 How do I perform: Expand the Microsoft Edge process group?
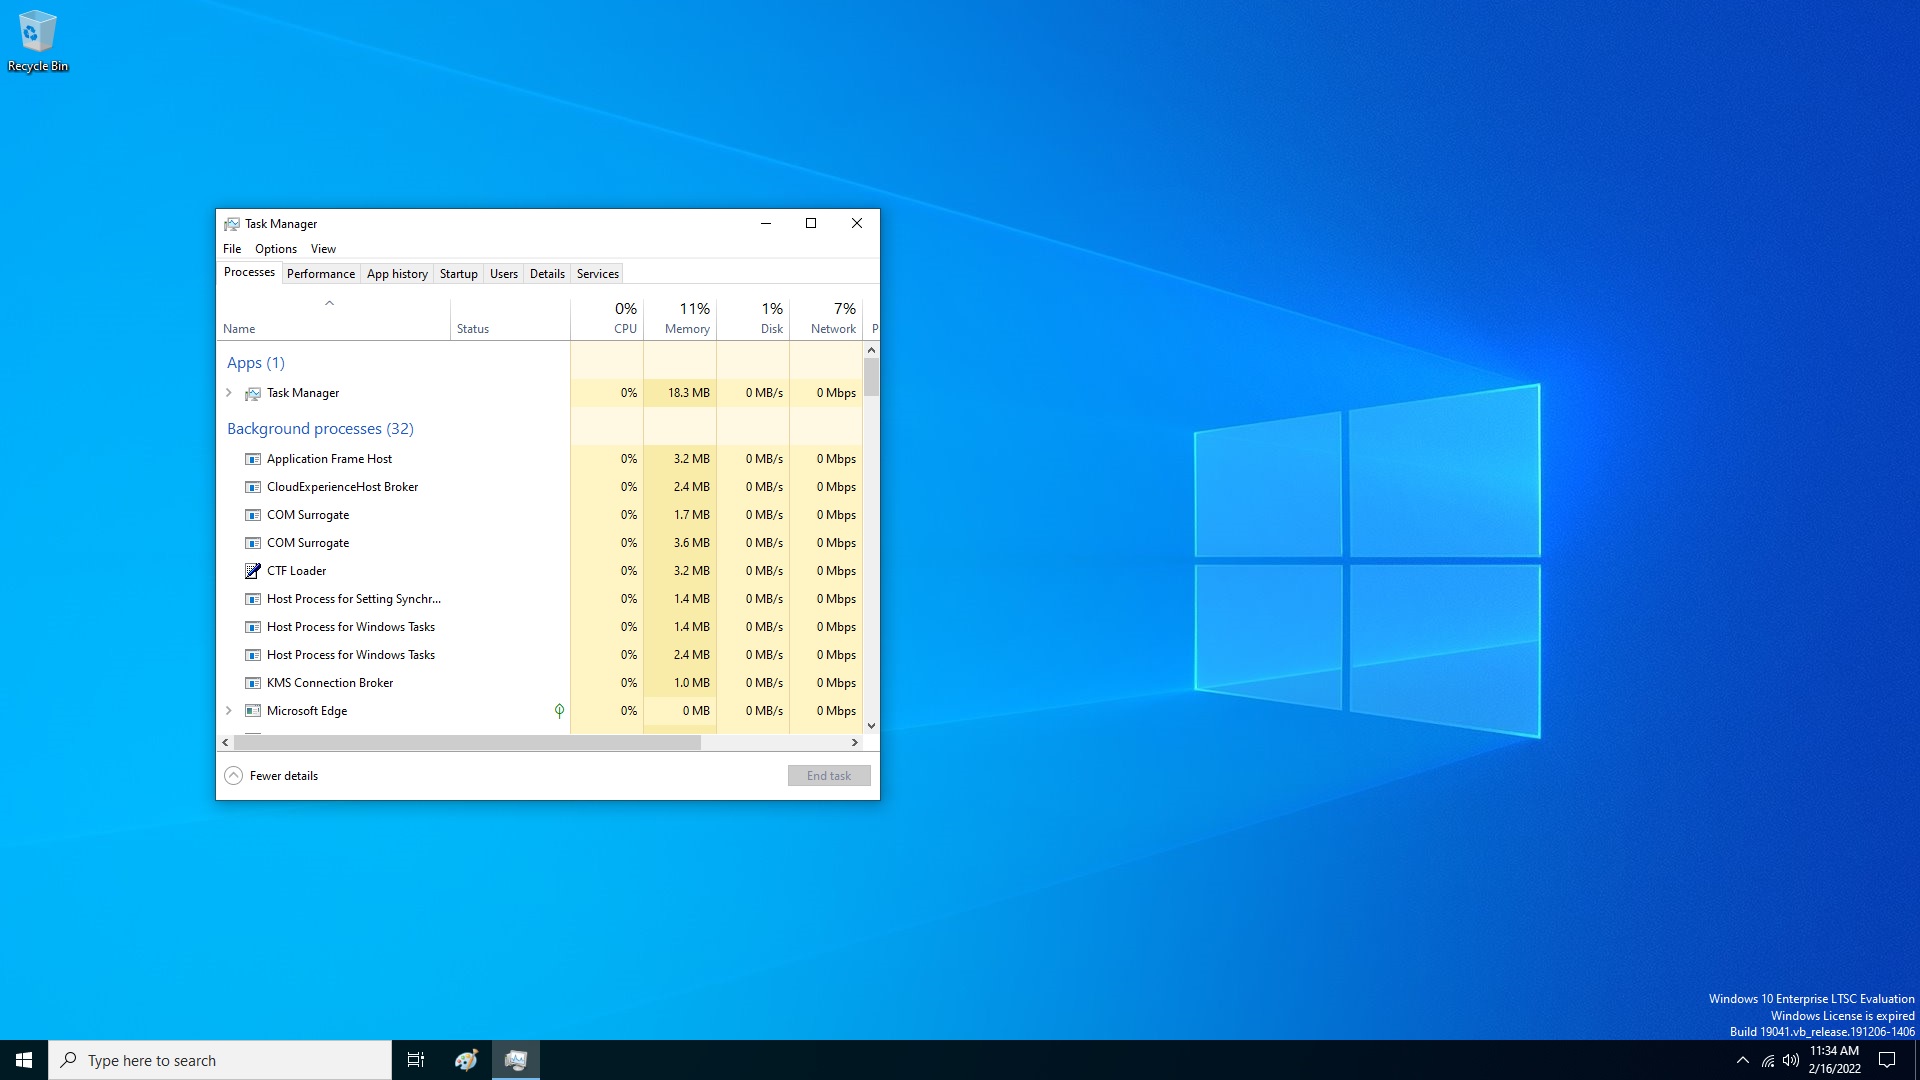[229, 711]
